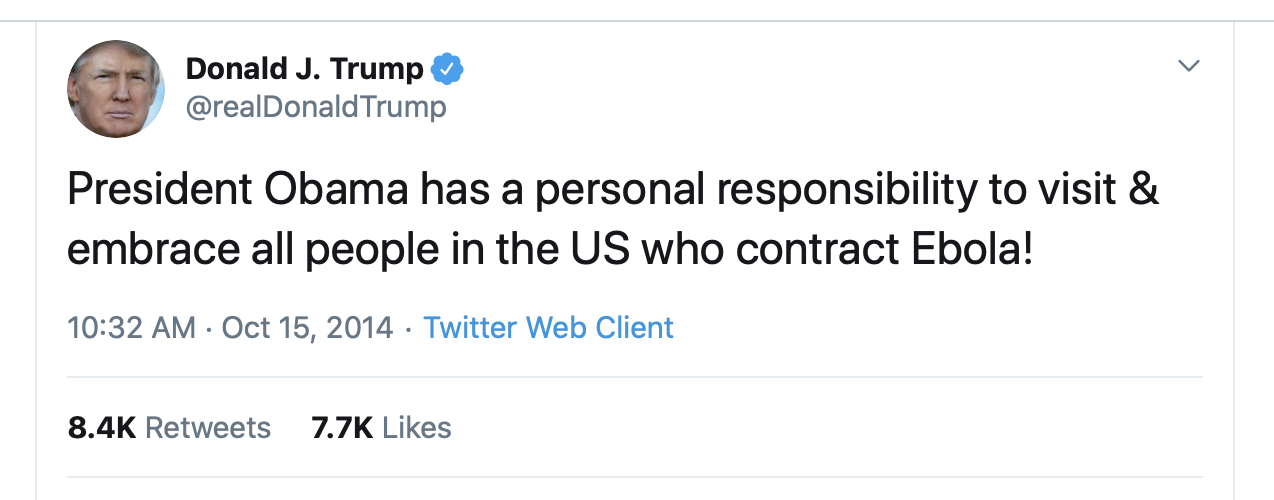Click the "Twitter Web Client" source link
The image size is (1274, 500).
pos(548,327)
